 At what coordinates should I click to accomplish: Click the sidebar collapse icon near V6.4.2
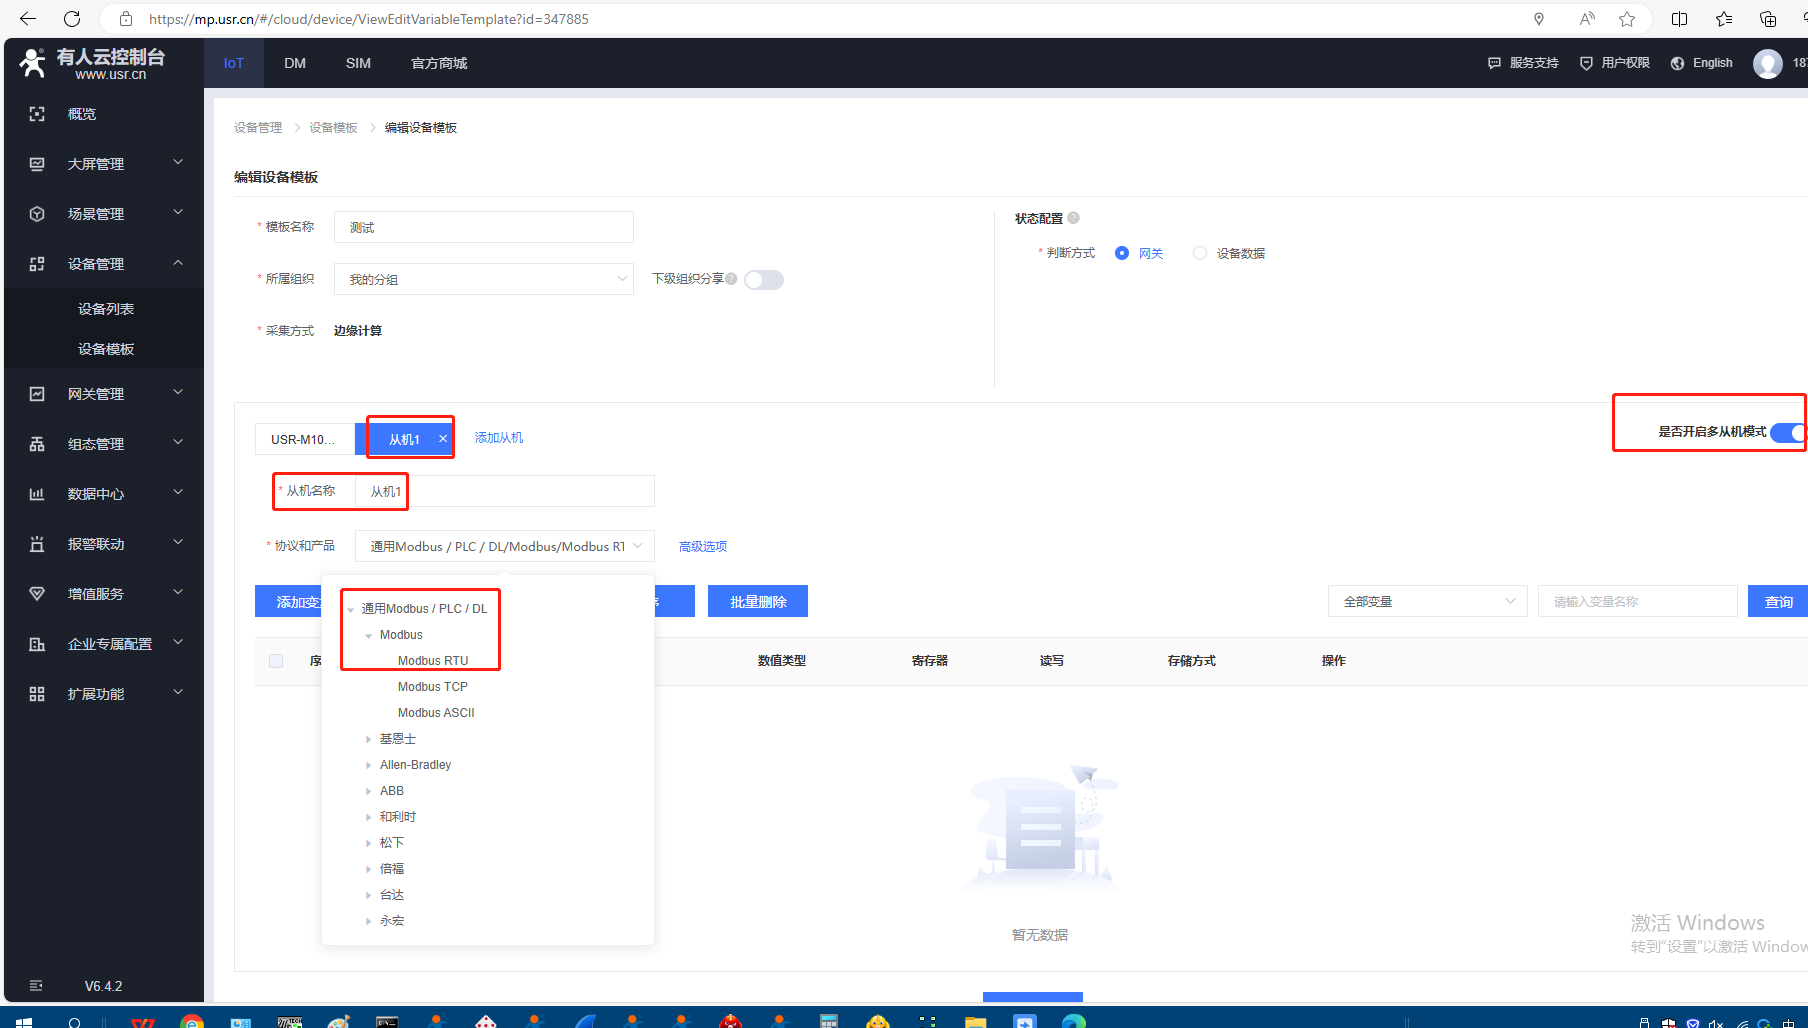pos(36,986)
